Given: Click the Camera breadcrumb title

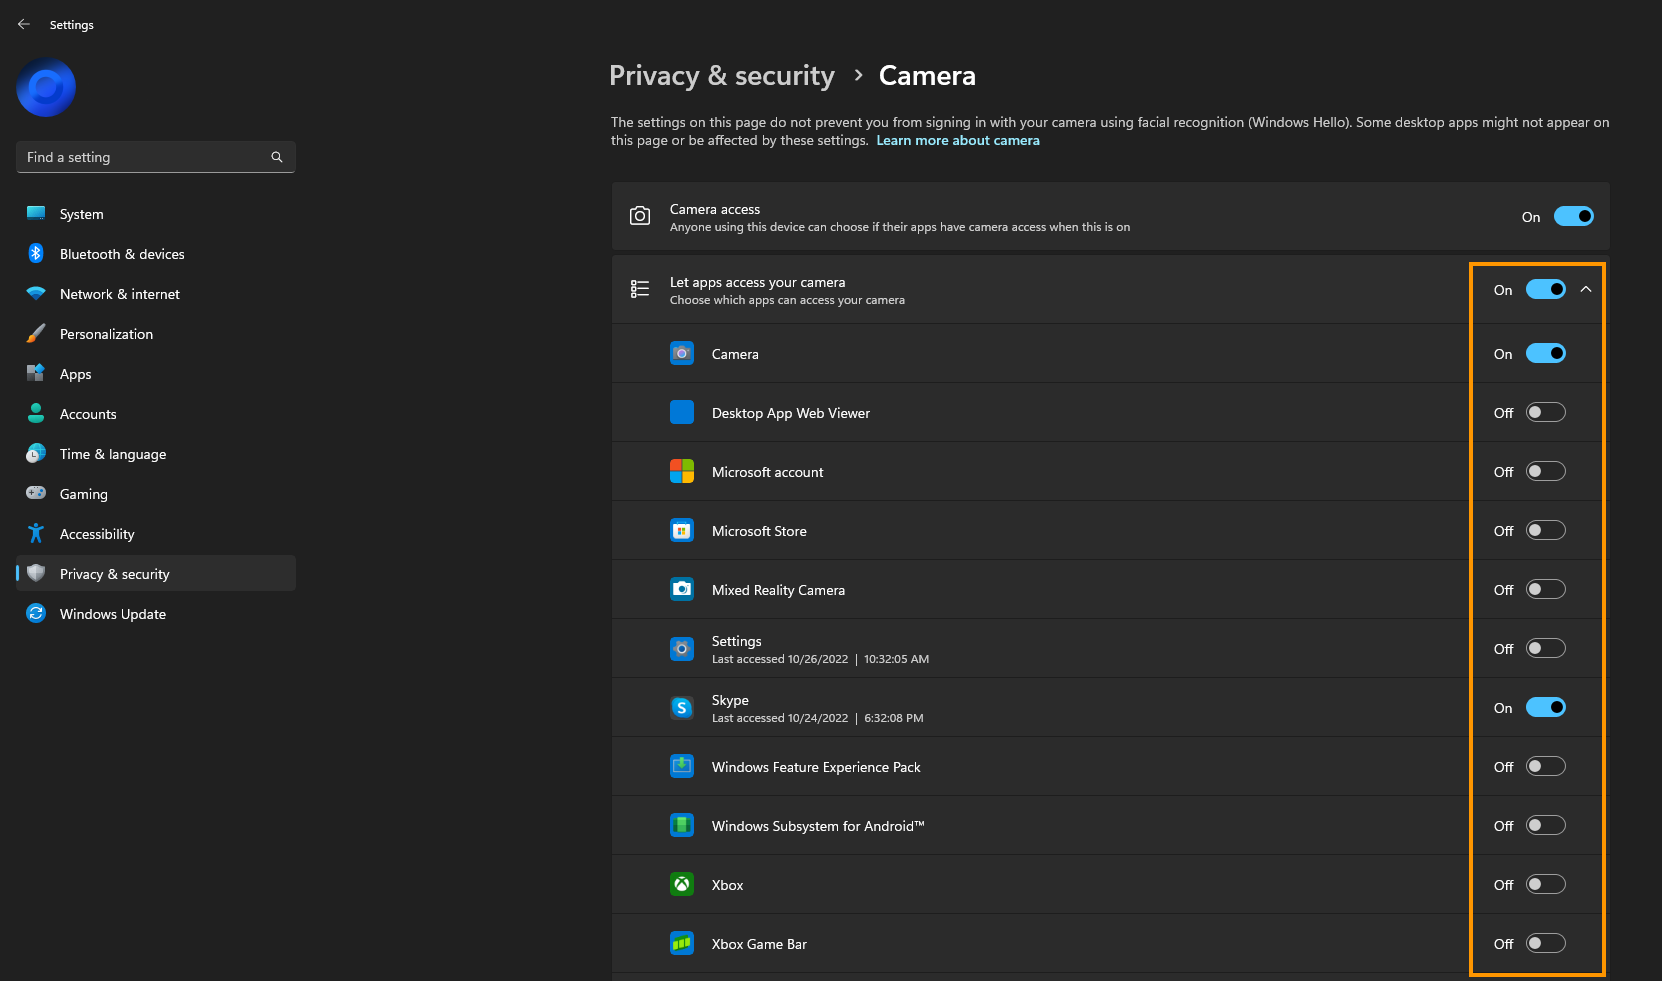Looking at the screenshot, I should 927,76.
